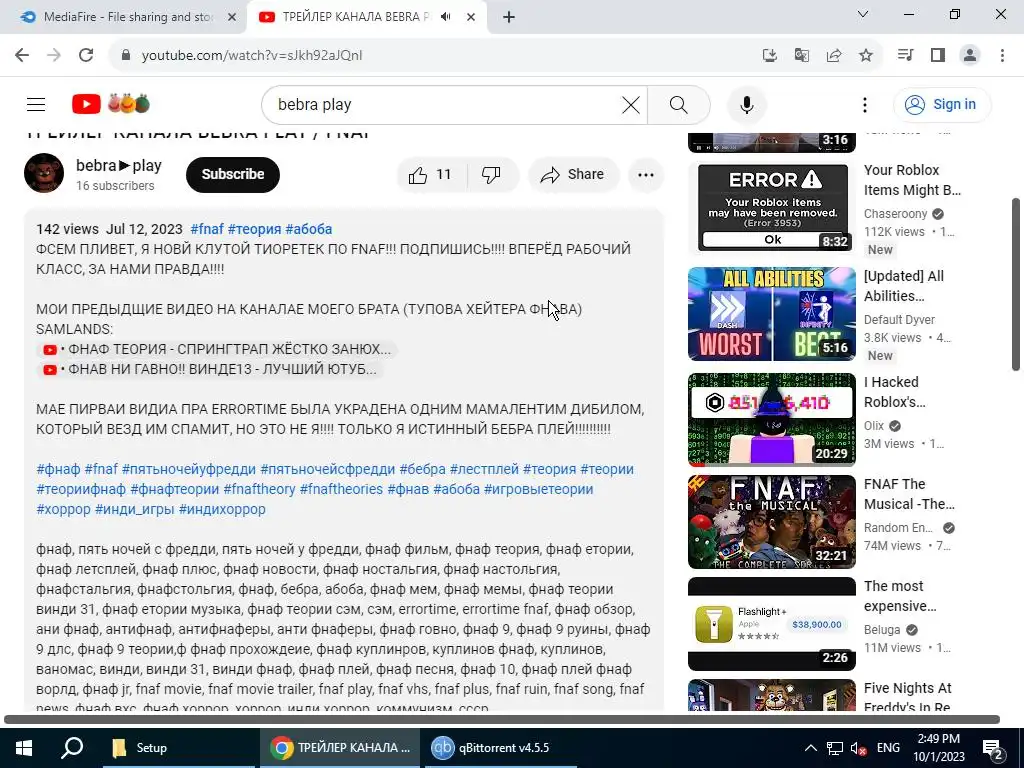Subscribe to bebra play channel
This screenshot has width=1024, height=768.
(232, 174)
